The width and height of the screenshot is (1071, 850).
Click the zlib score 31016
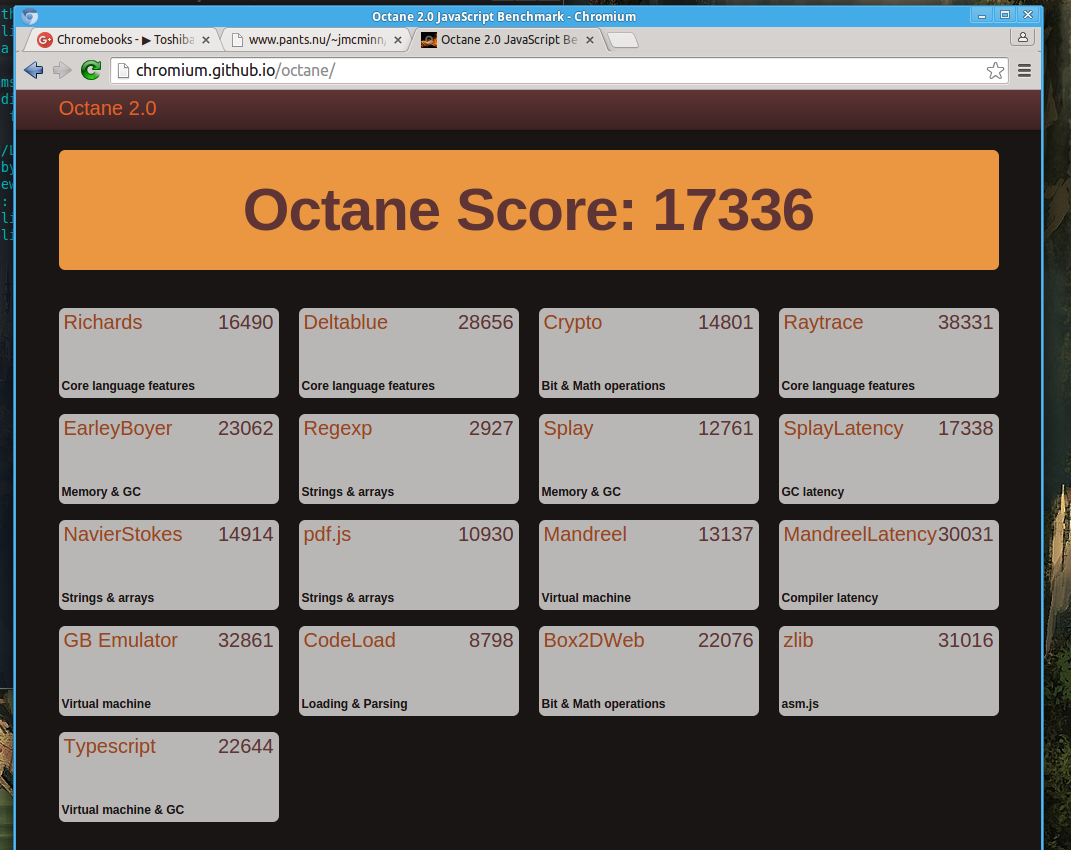tap(965, 640)
